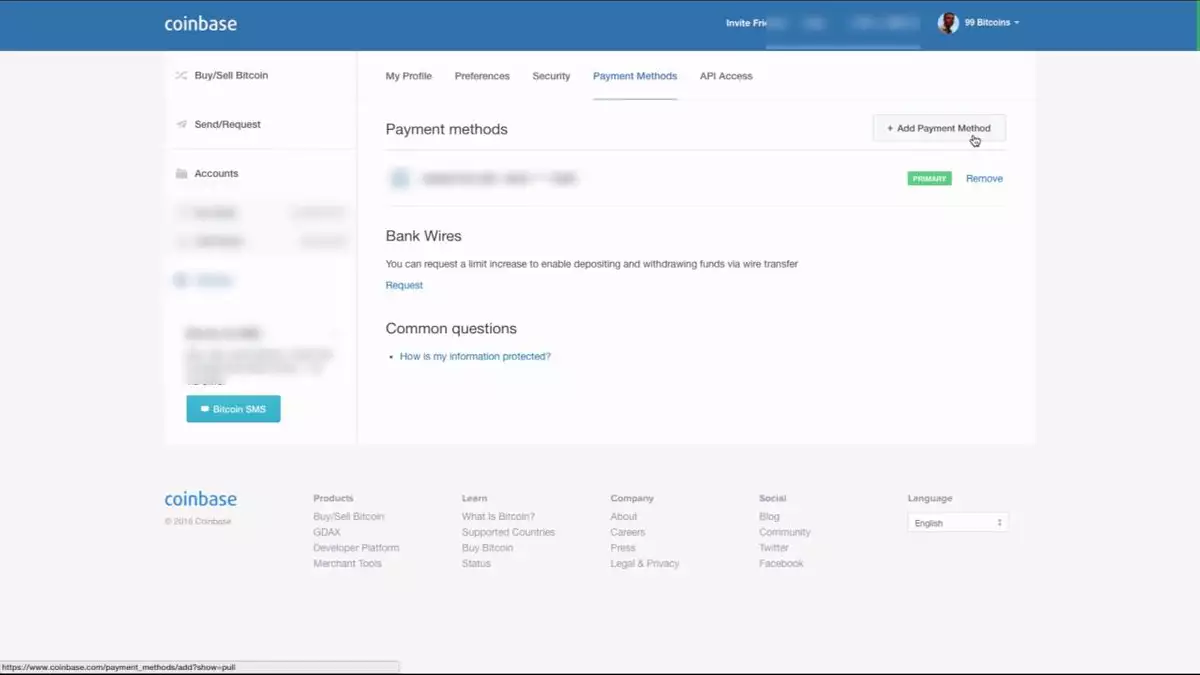Open Facebook footer link
This screenshot has height=675, width=1200.
781,563
